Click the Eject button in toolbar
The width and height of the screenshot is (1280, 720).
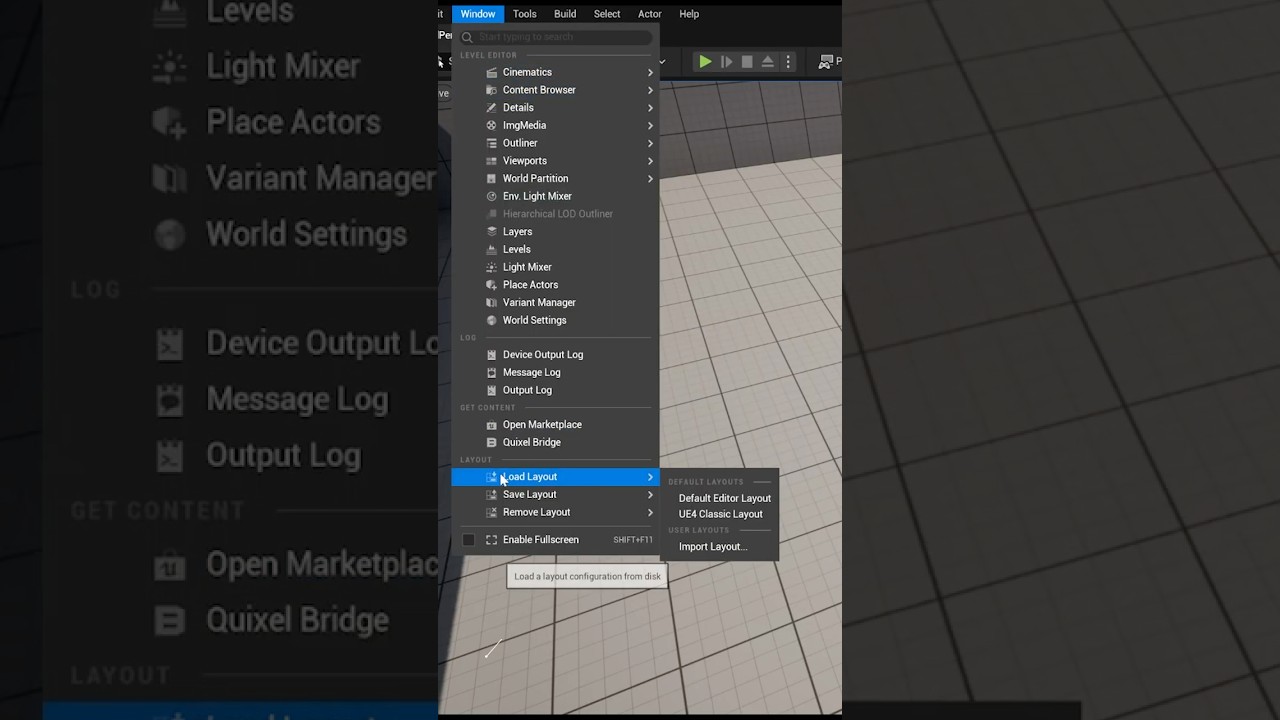point(768,61)
